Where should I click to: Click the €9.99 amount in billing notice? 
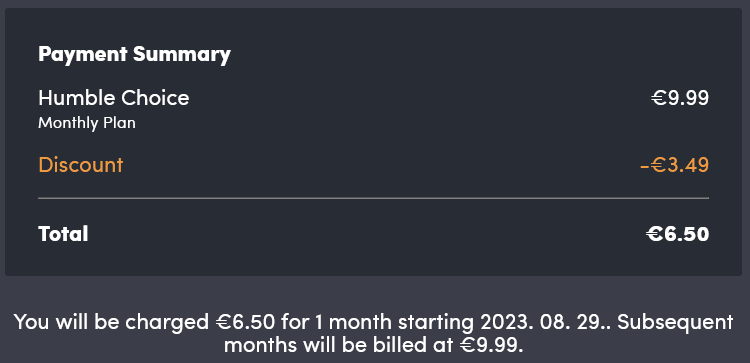pos(488,345)
